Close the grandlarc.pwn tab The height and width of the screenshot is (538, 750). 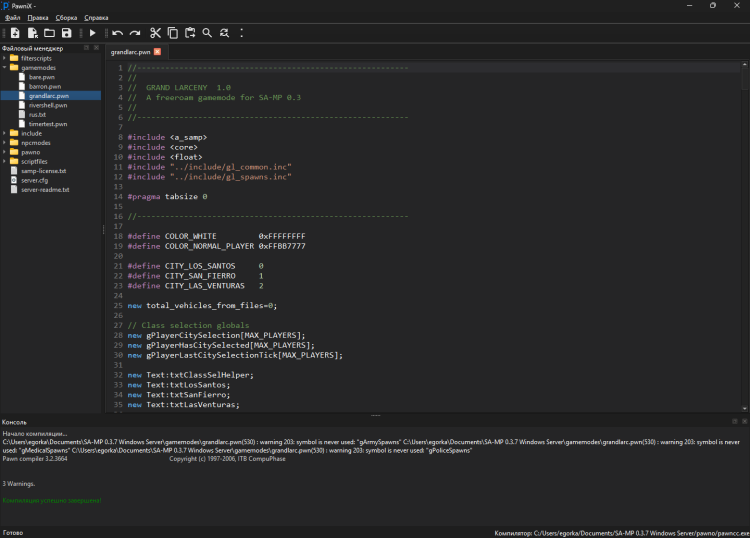[157, 51]
